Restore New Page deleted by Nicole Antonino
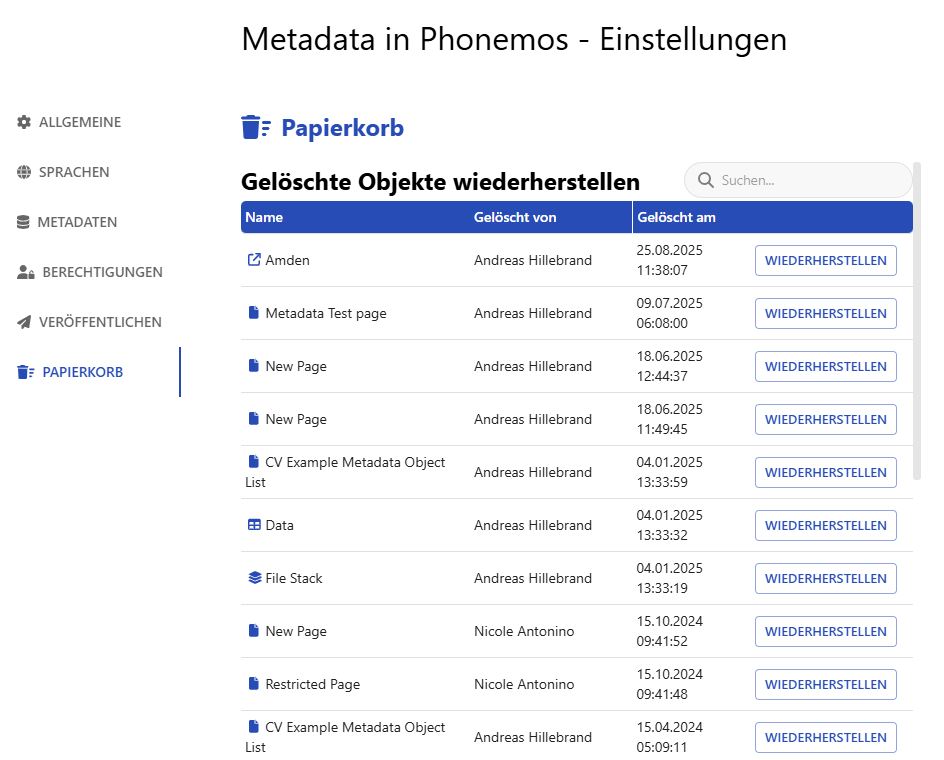Screen dimensions: 944x760 point(825,631)
